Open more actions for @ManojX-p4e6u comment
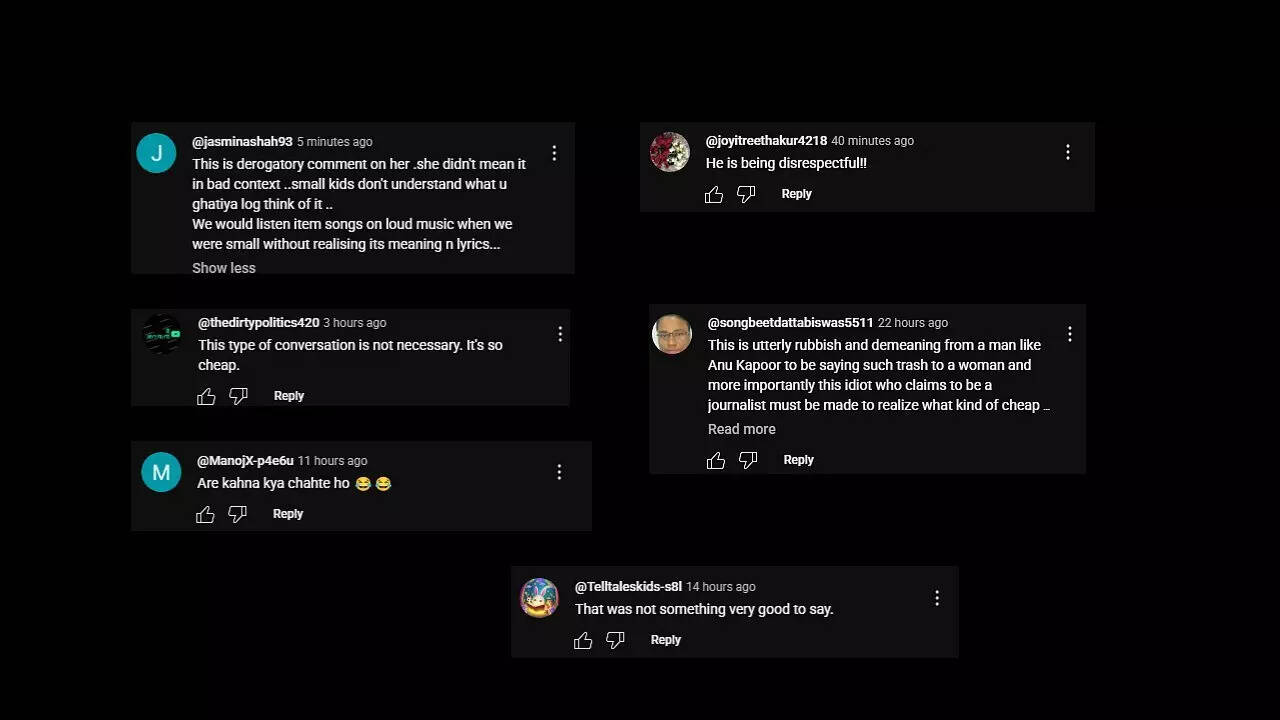Image resolution: width=1280 pixels, height=720 pixels. [559, 472]
